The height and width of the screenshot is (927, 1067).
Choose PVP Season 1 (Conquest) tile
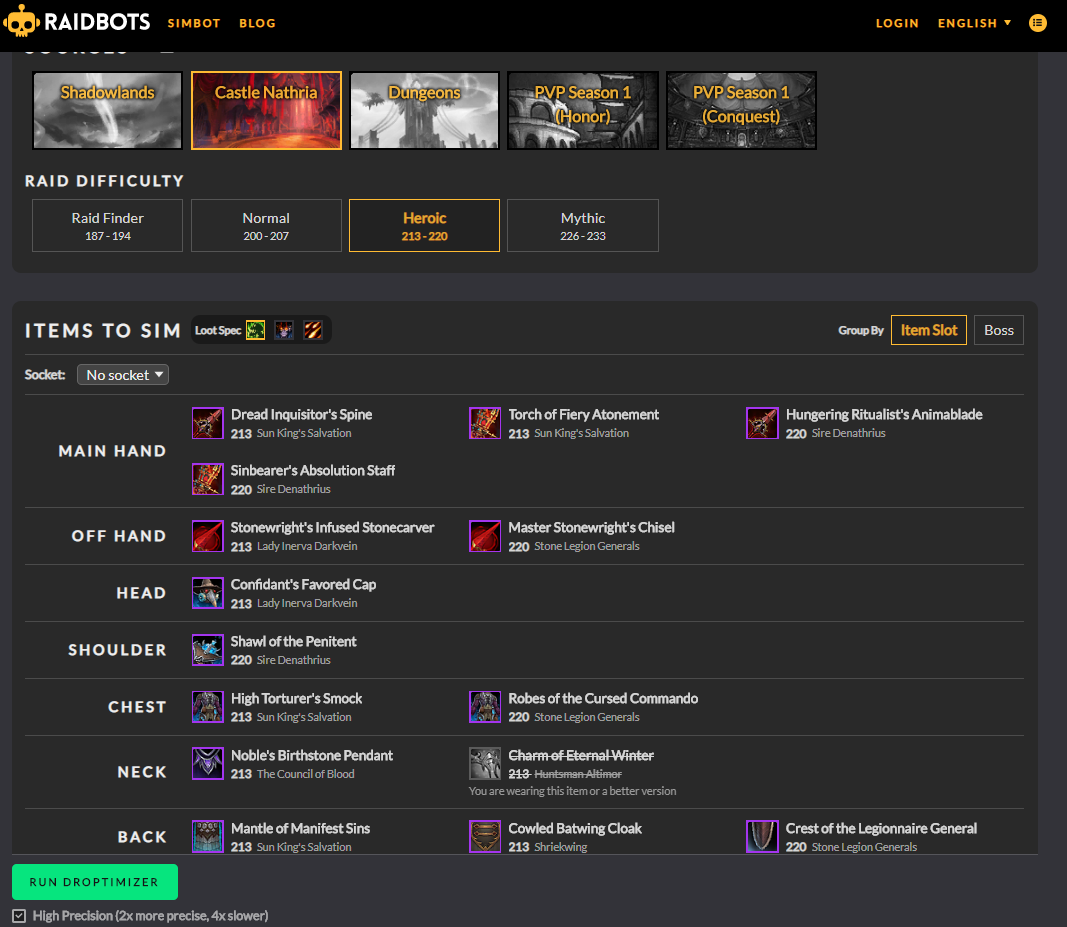coord(741,110)
